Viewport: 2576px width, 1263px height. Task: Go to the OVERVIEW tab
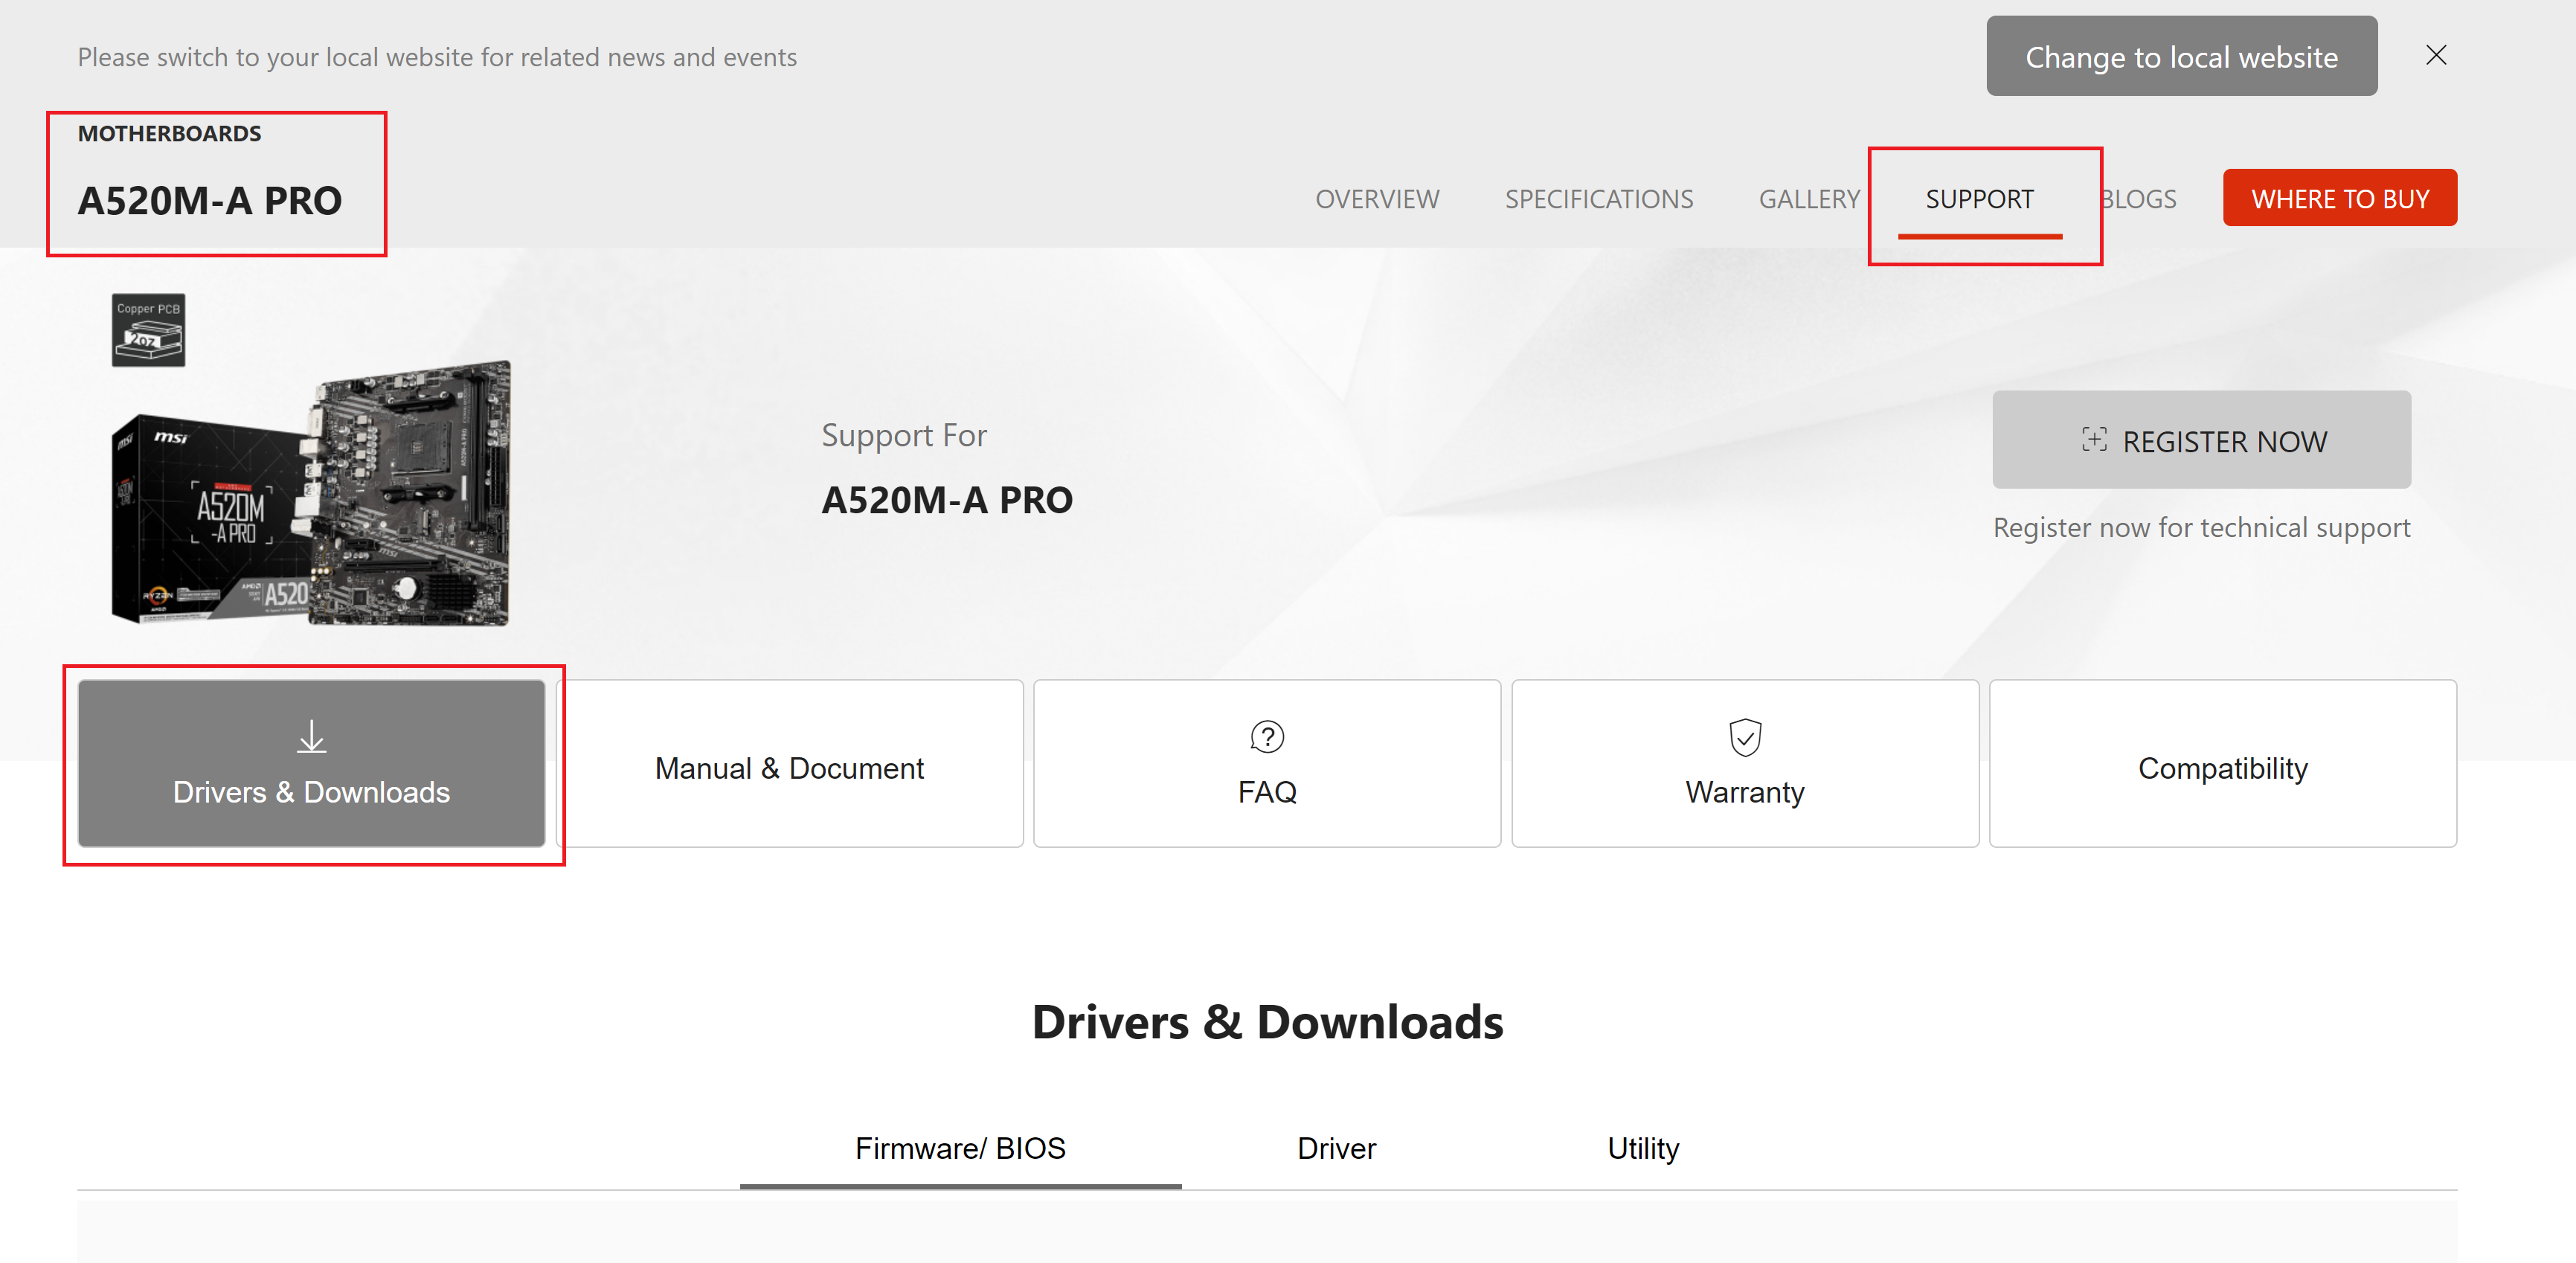tap(1377, 199)
